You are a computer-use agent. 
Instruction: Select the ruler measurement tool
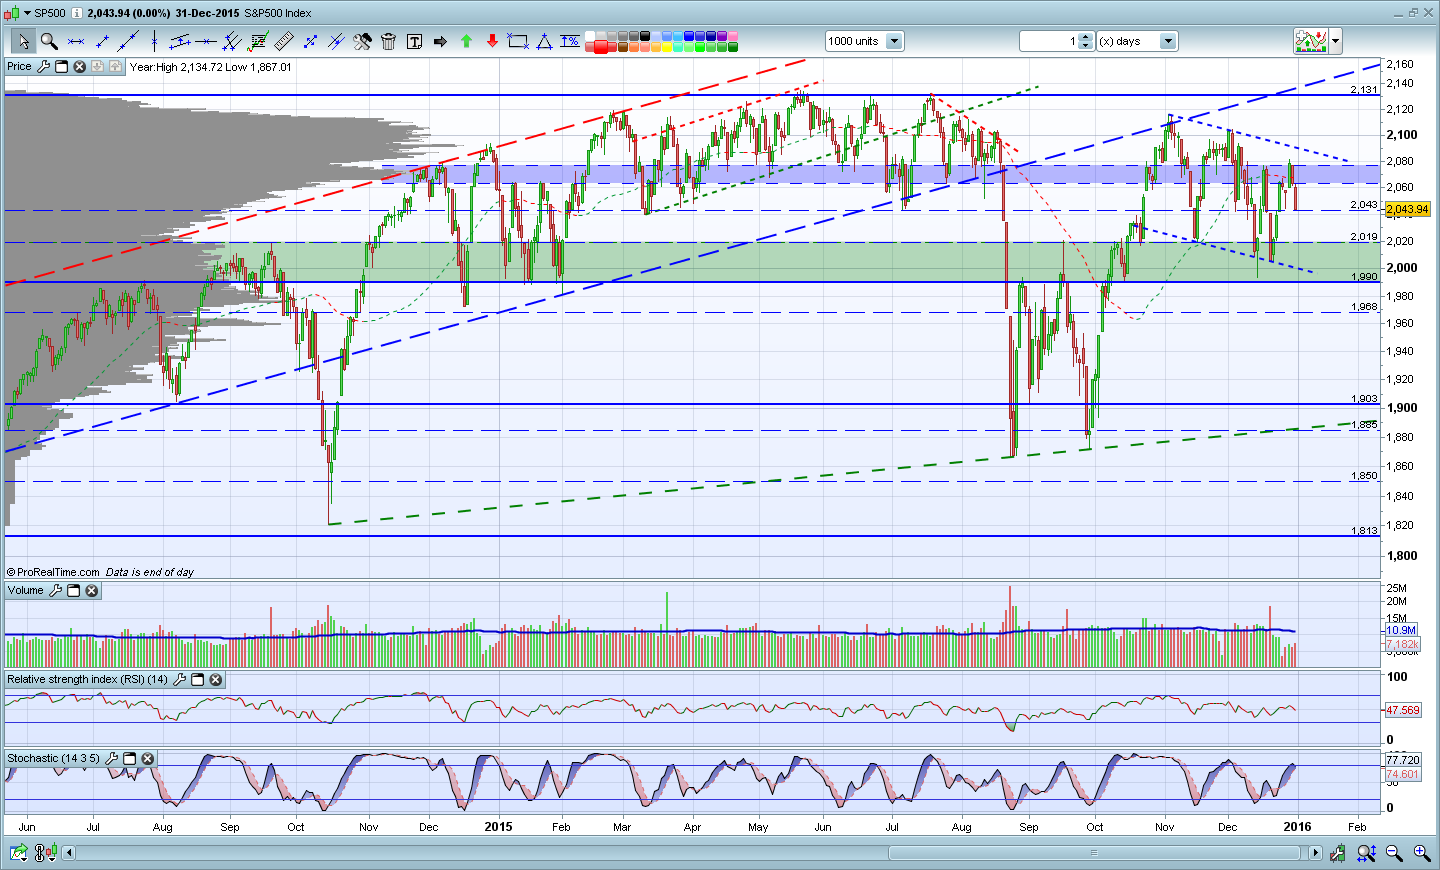(x=284, y=41)
